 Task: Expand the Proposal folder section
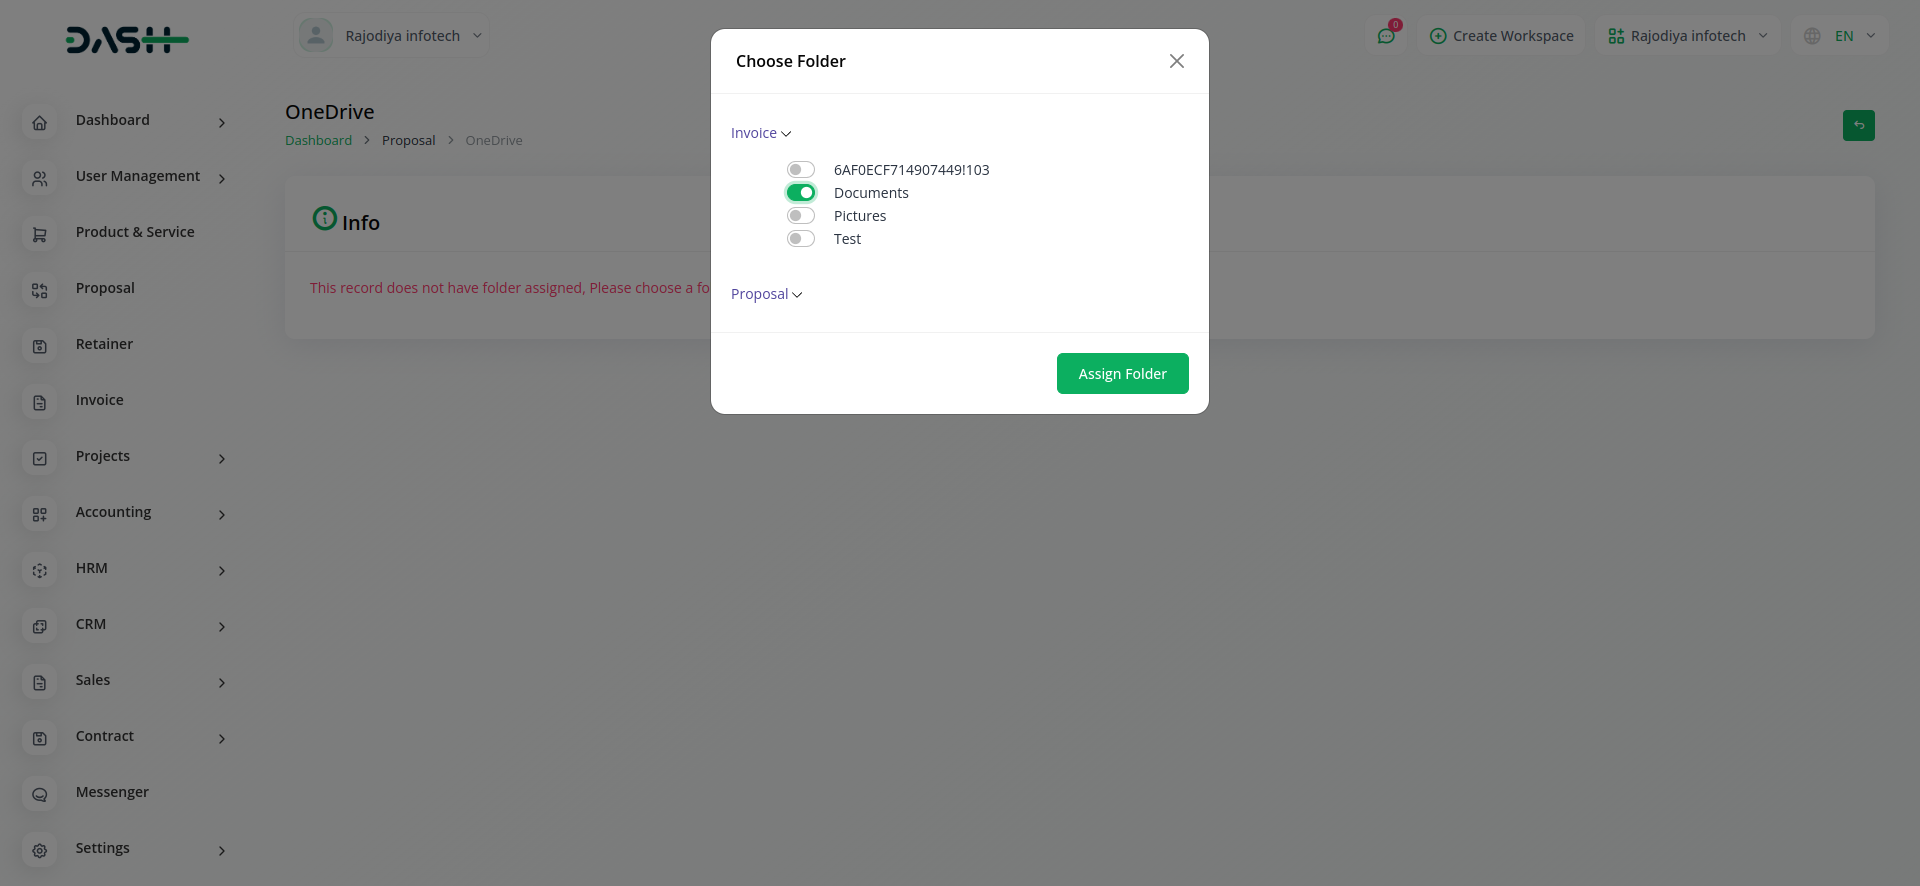(766, 294)
